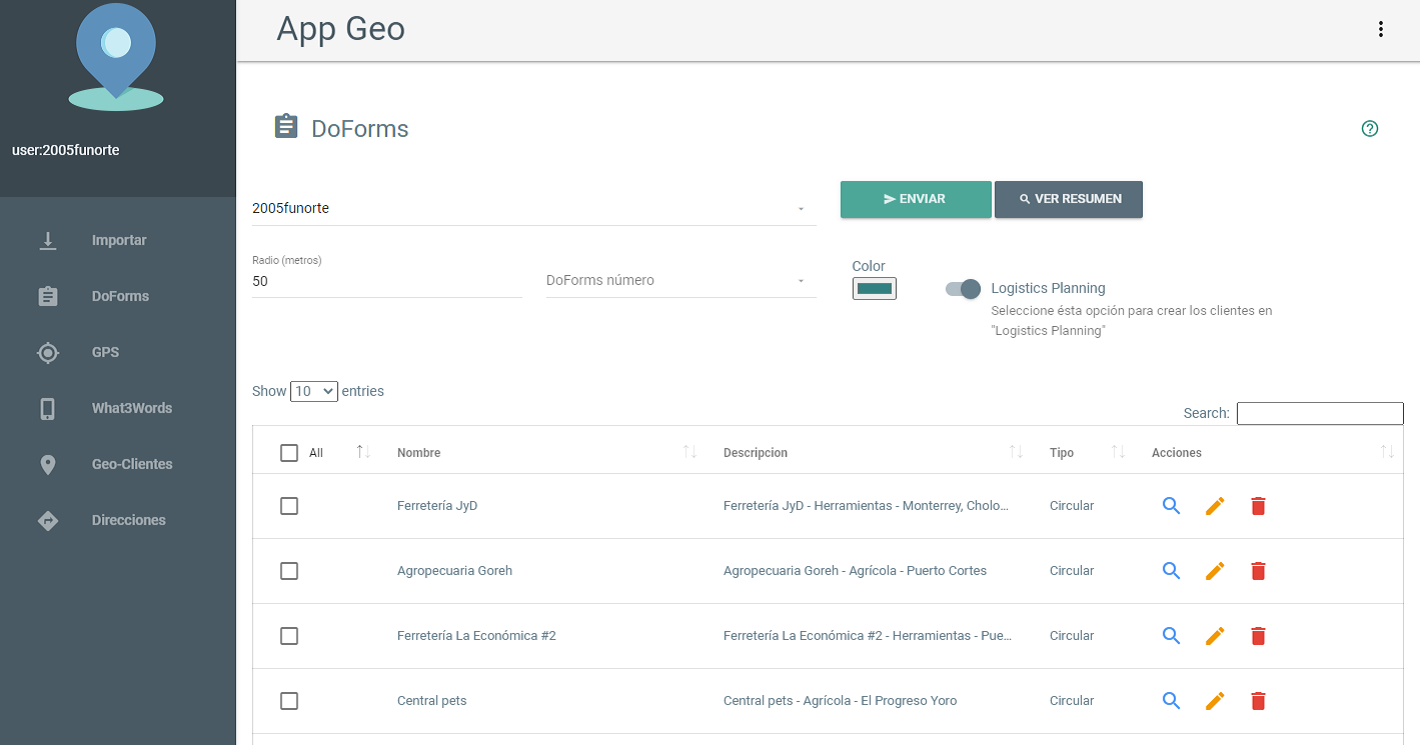Open the three-dot menu in header
The height and width of the screenshot is (745, 1420).
point(1381,29)
